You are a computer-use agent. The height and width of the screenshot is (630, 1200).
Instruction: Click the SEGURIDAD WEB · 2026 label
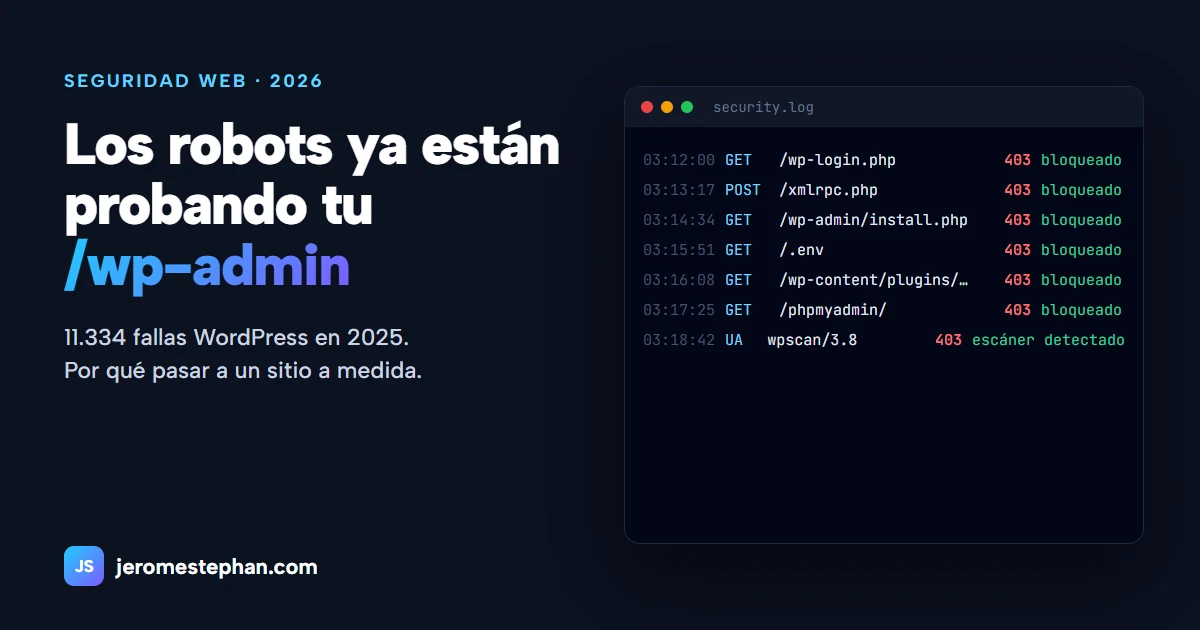coord(193,81)
